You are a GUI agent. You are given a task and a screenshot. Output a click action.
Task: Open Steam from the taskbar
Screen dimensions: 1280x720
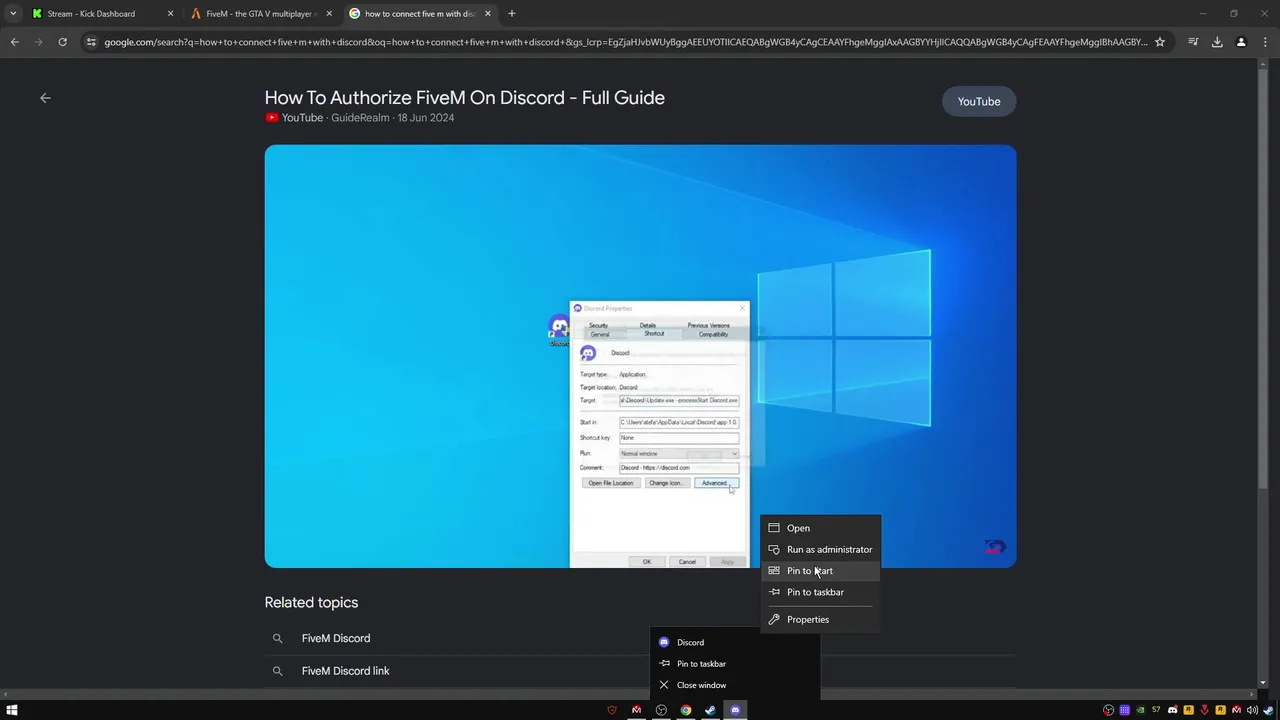pyautogui.click(x=710, y=710)
